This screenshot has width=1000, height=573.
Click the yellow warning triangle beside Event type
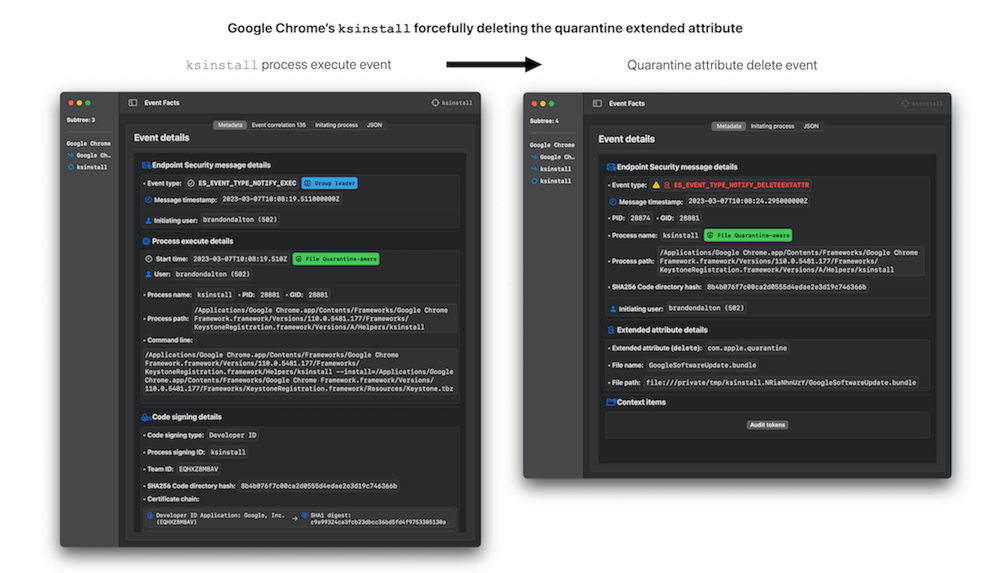(x=656, y=185)
